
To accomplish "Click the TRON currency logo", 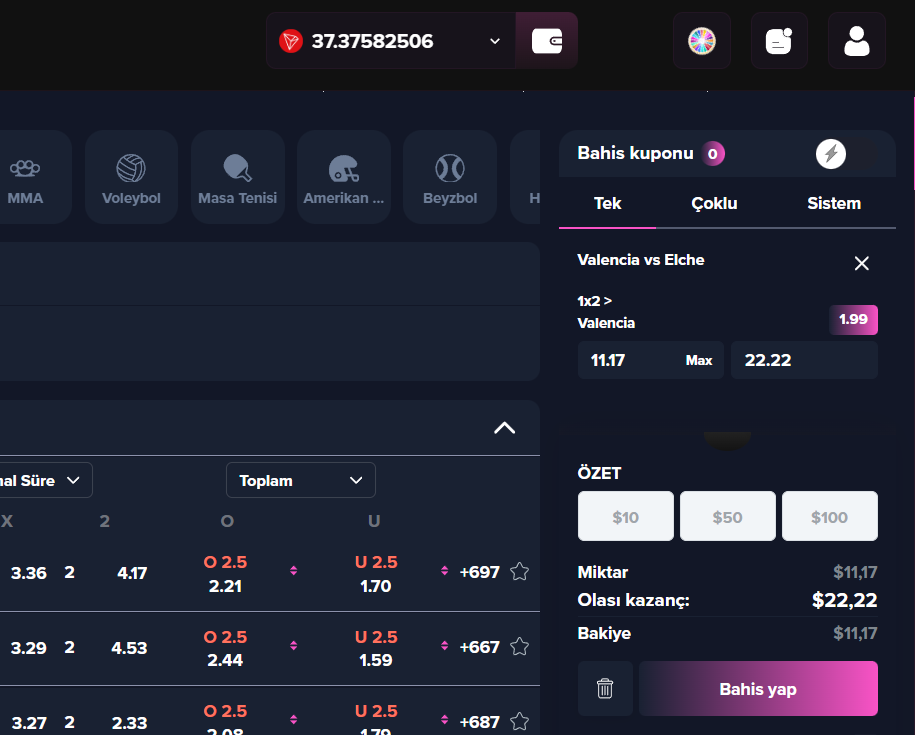I will (291, 41).
